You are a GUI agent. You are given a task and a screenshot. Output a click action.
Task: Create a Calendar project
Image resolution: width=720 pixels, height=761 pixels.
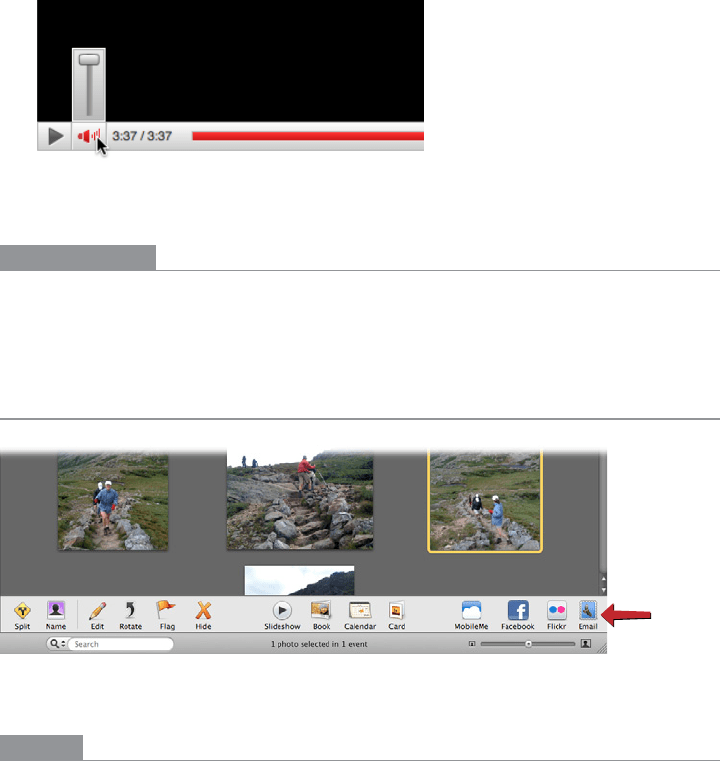click(x=360, y=615)
